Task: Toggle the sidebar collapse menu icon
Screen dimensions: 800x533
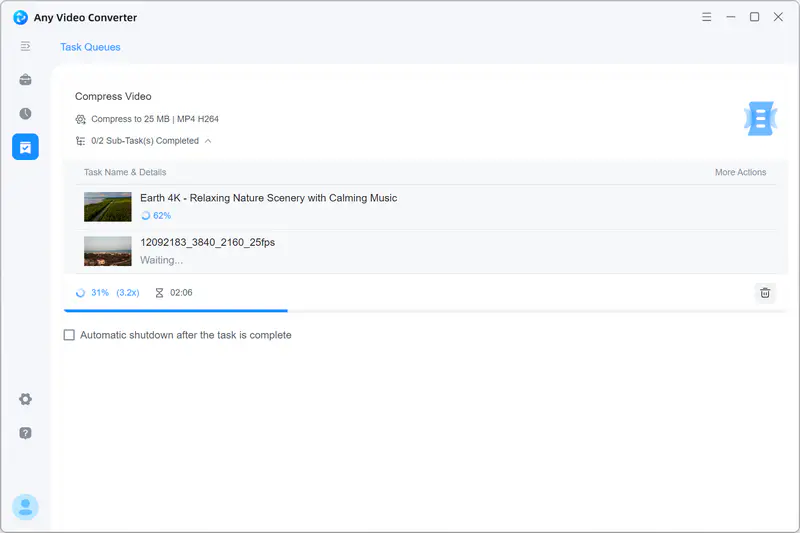Action: click(x=25, y=46)
